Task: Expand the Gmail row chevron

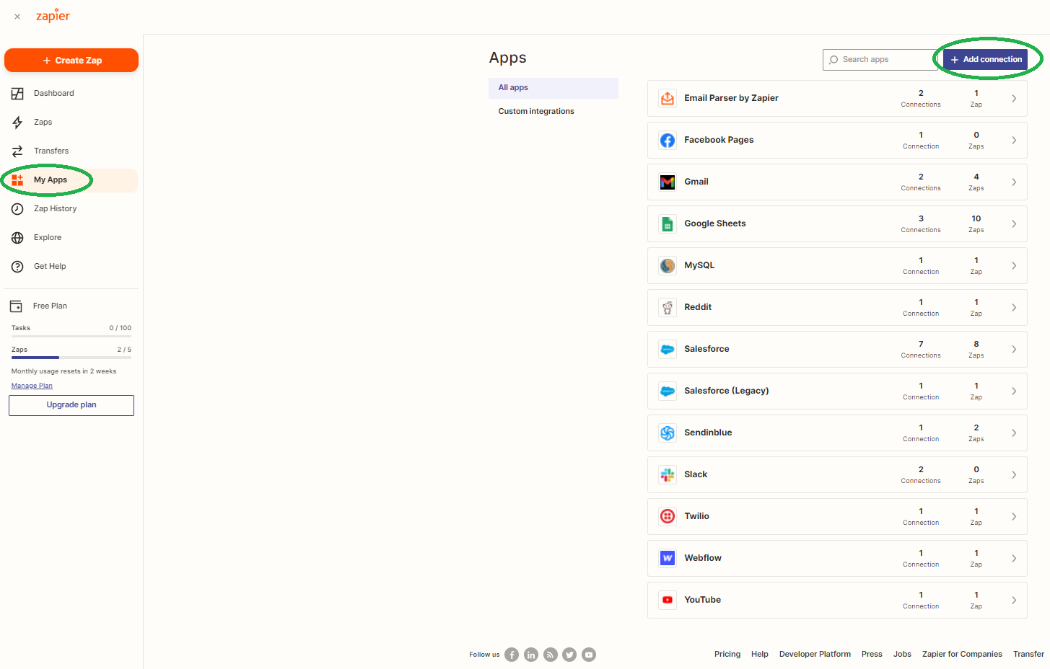Action: coord(1014,182)
